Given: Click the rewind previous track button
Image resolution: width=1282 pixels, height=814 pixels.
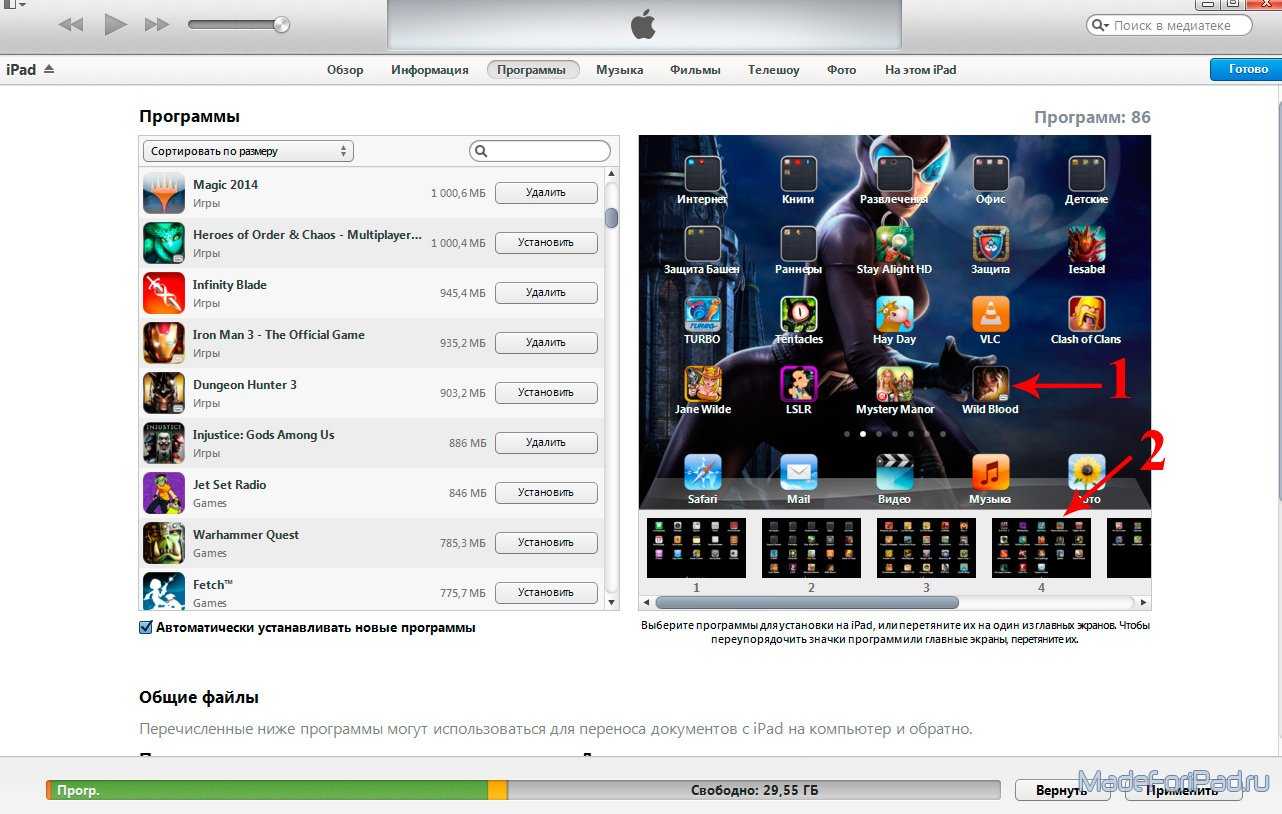Looking at the screenshot, I should pyautogui.click(x=71, y=24).
